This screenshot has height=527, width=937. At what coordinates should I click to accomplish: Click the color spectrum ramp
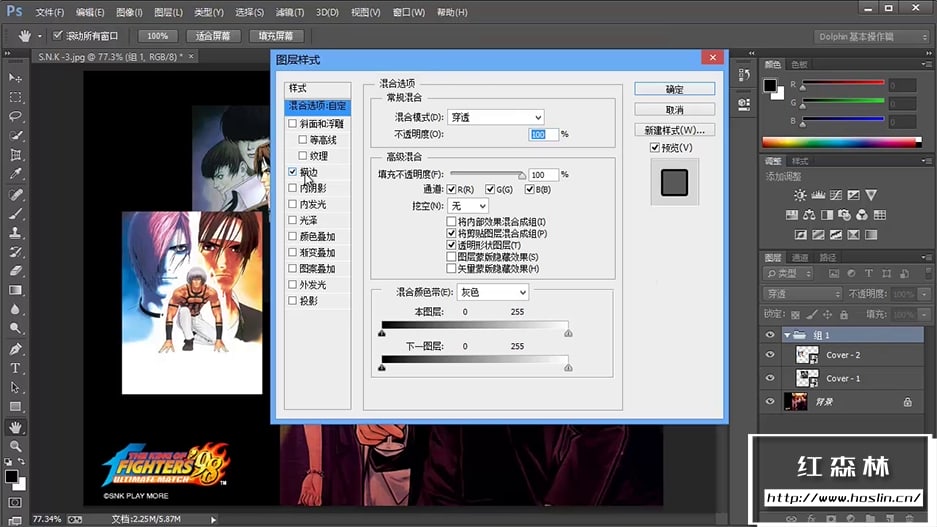(x=841, y=142)
